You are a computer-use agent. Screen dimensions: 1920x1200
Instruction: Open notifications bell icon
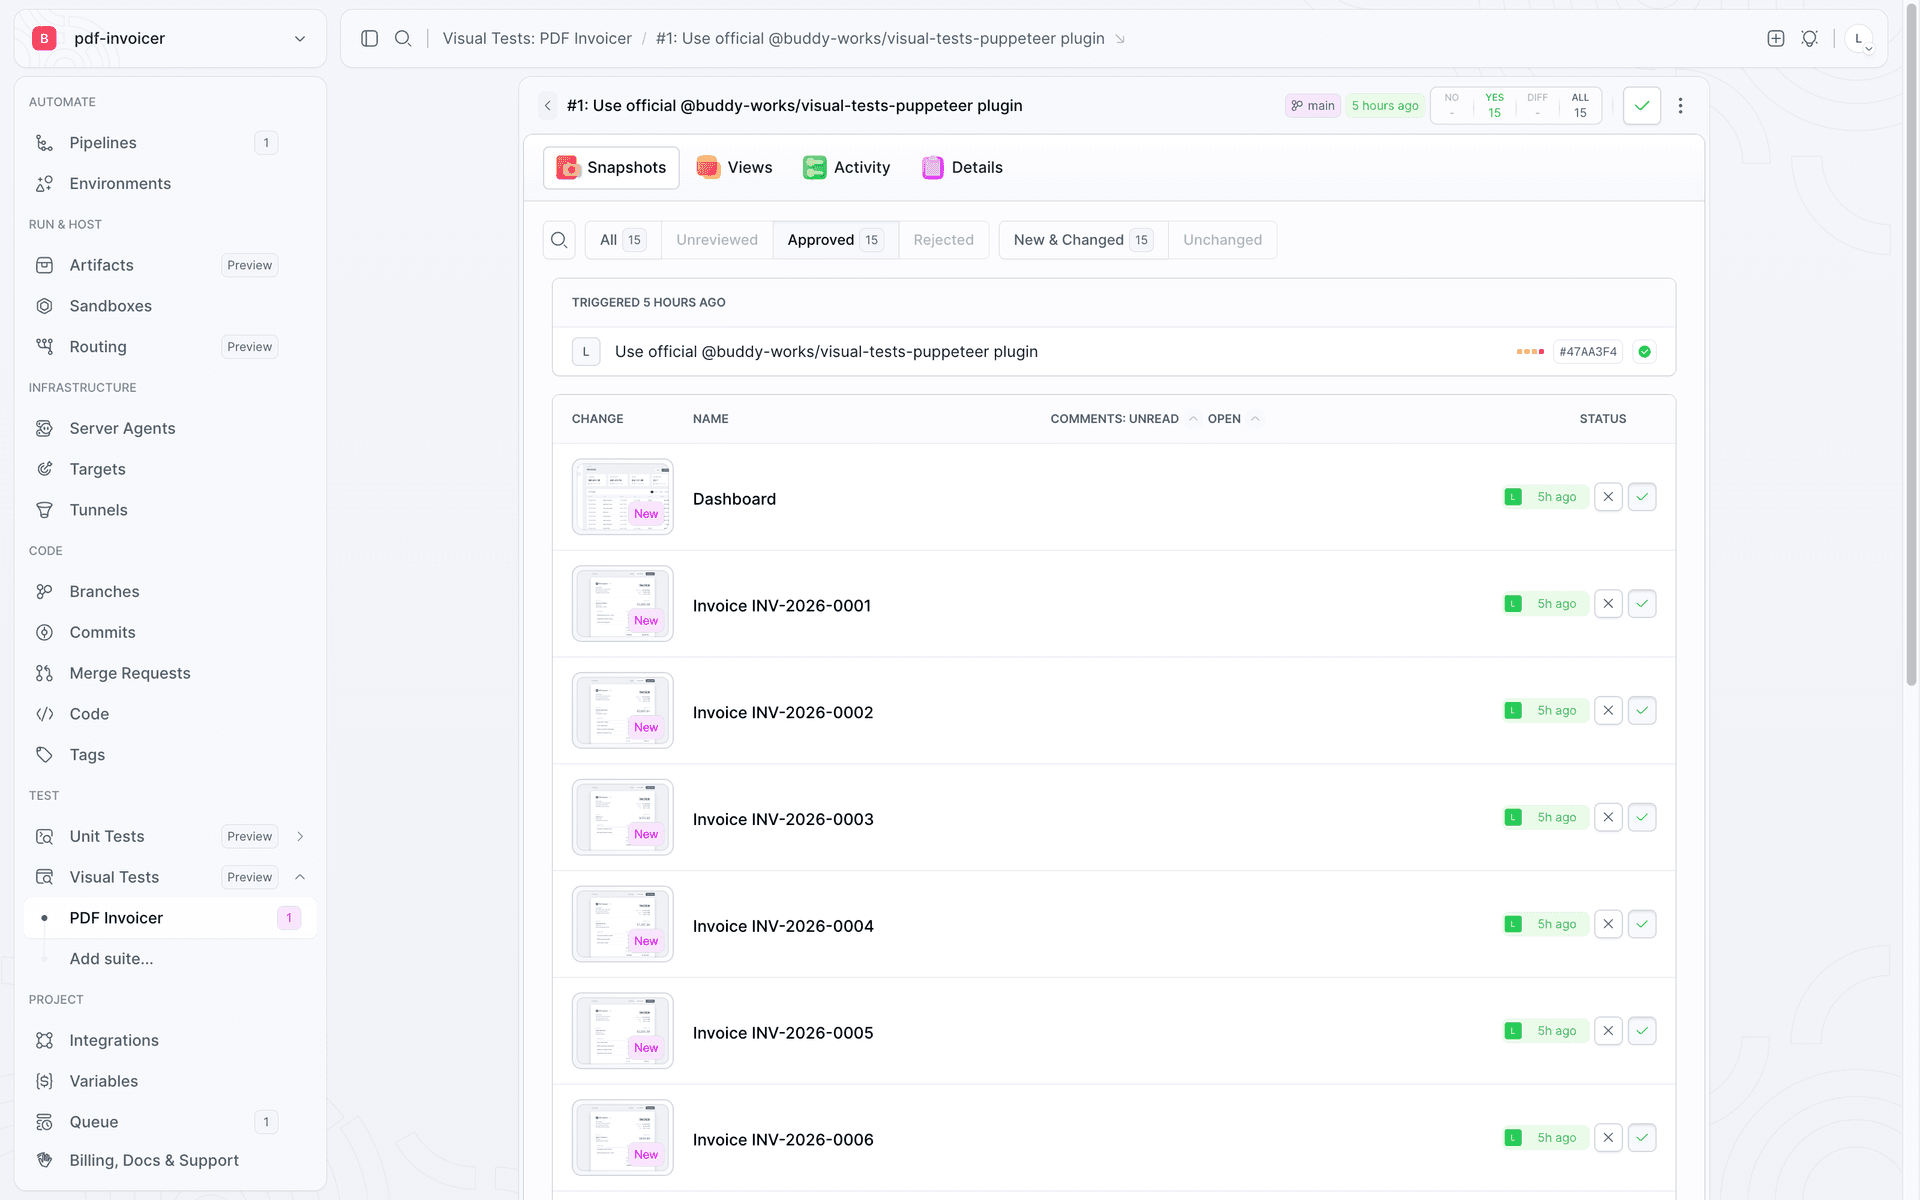click(1810, 38)
